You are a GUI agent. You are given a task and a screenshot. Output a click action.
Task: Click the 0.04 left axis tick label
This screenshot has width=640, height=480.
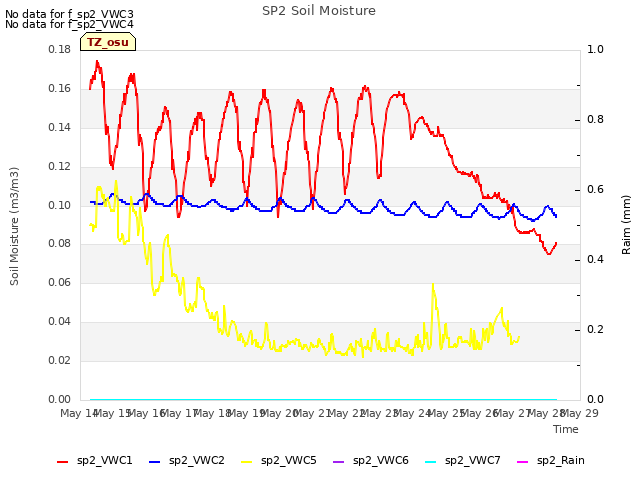[x=60, y=322]
